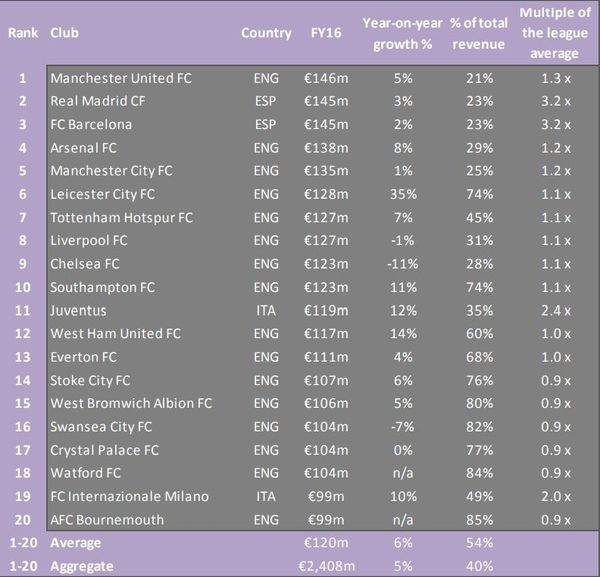The image size is (600, 577).
Task: Select Juventus club name cell
Action: coord(78,311)
